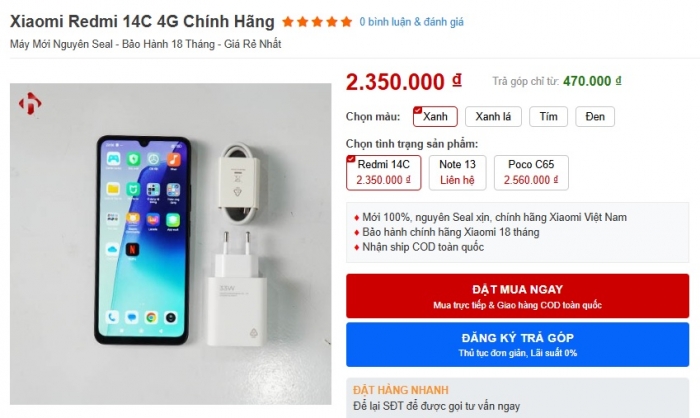This screenshot has height=418, width=700.
Task: Click the Netflix app icon in phone photo
Action: point(132,249)
